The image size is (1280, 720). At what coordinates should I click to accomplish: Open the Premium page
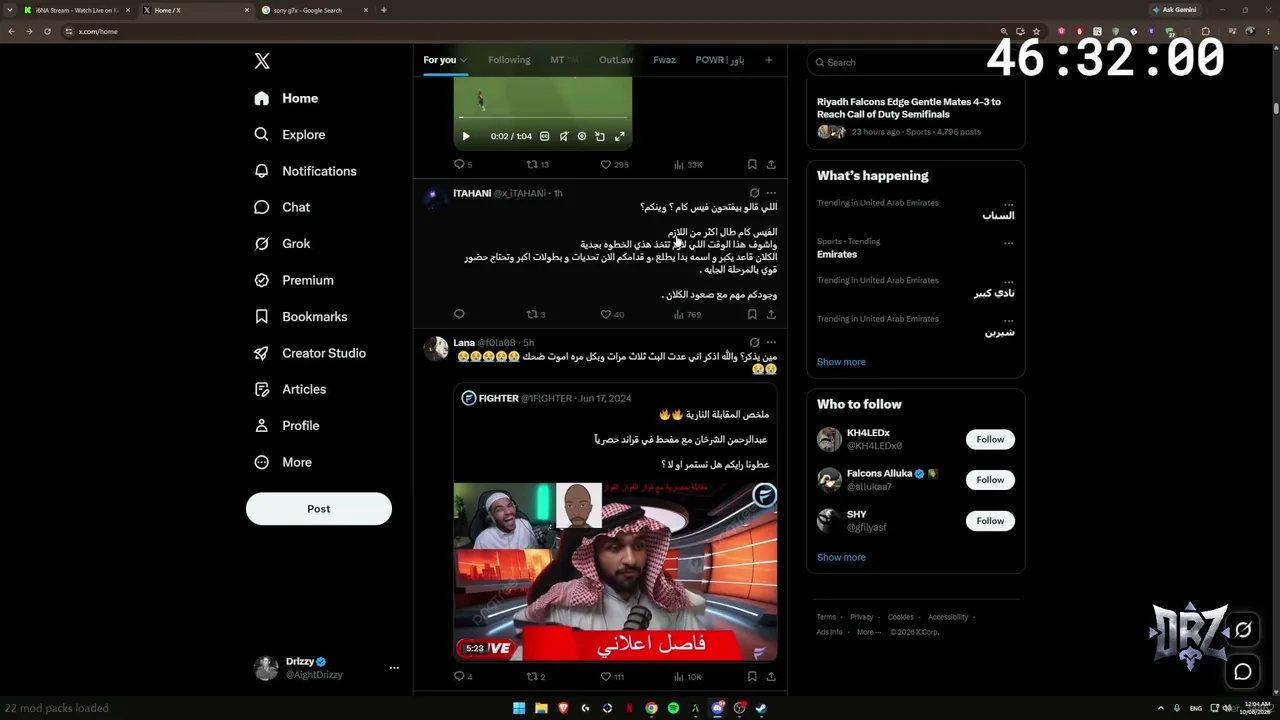click(x=293, y=280)
